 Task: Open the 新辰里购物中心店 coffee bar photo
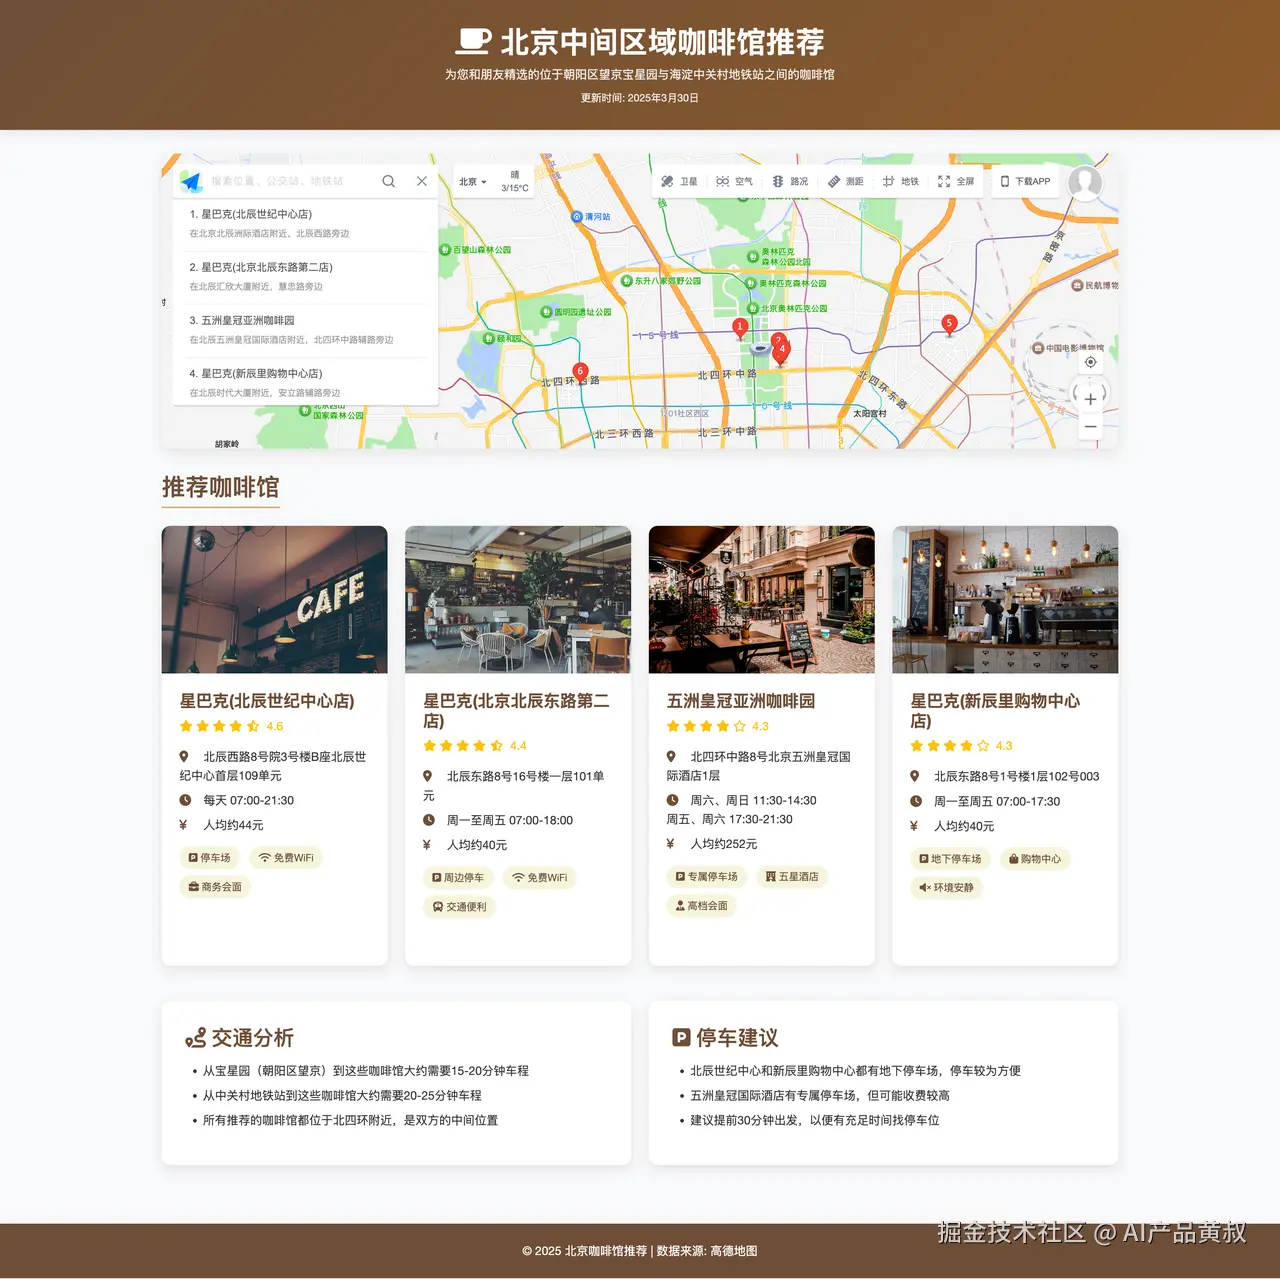click(x=1005, y=600)
